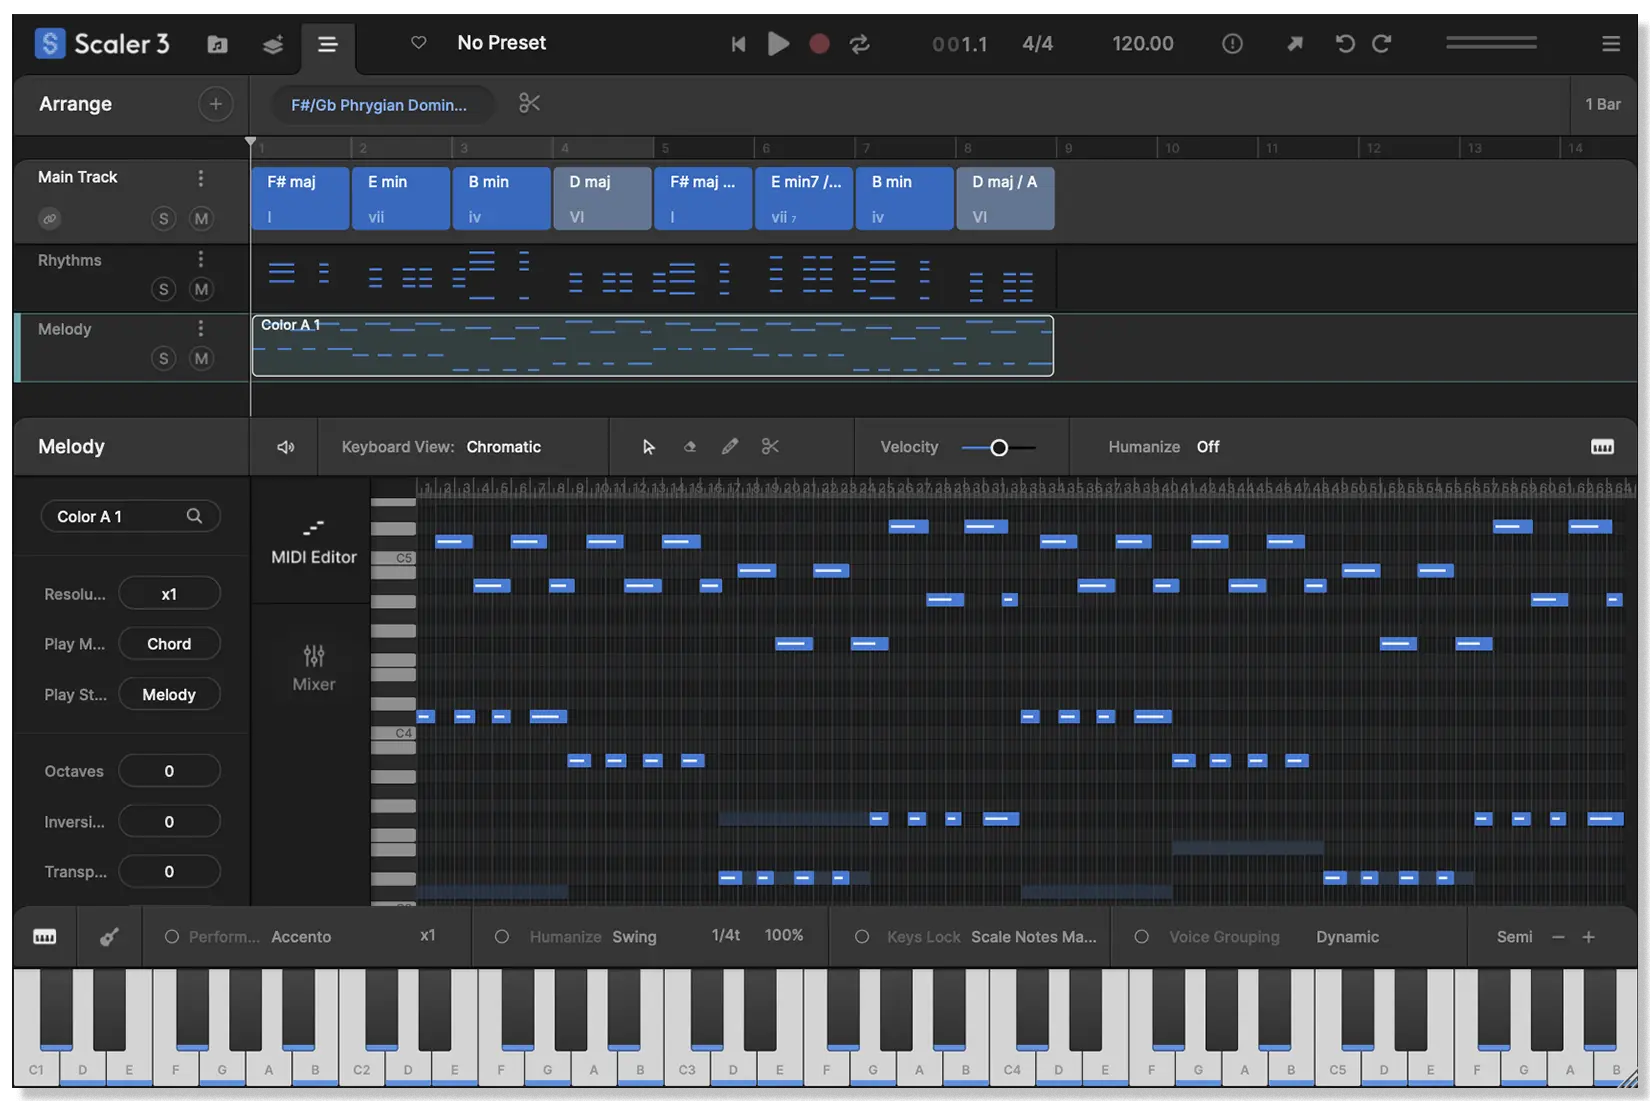Screen dimensions: 1650x1101
Task: Enable the Humanize Swing radio
Action: point(502,937)
